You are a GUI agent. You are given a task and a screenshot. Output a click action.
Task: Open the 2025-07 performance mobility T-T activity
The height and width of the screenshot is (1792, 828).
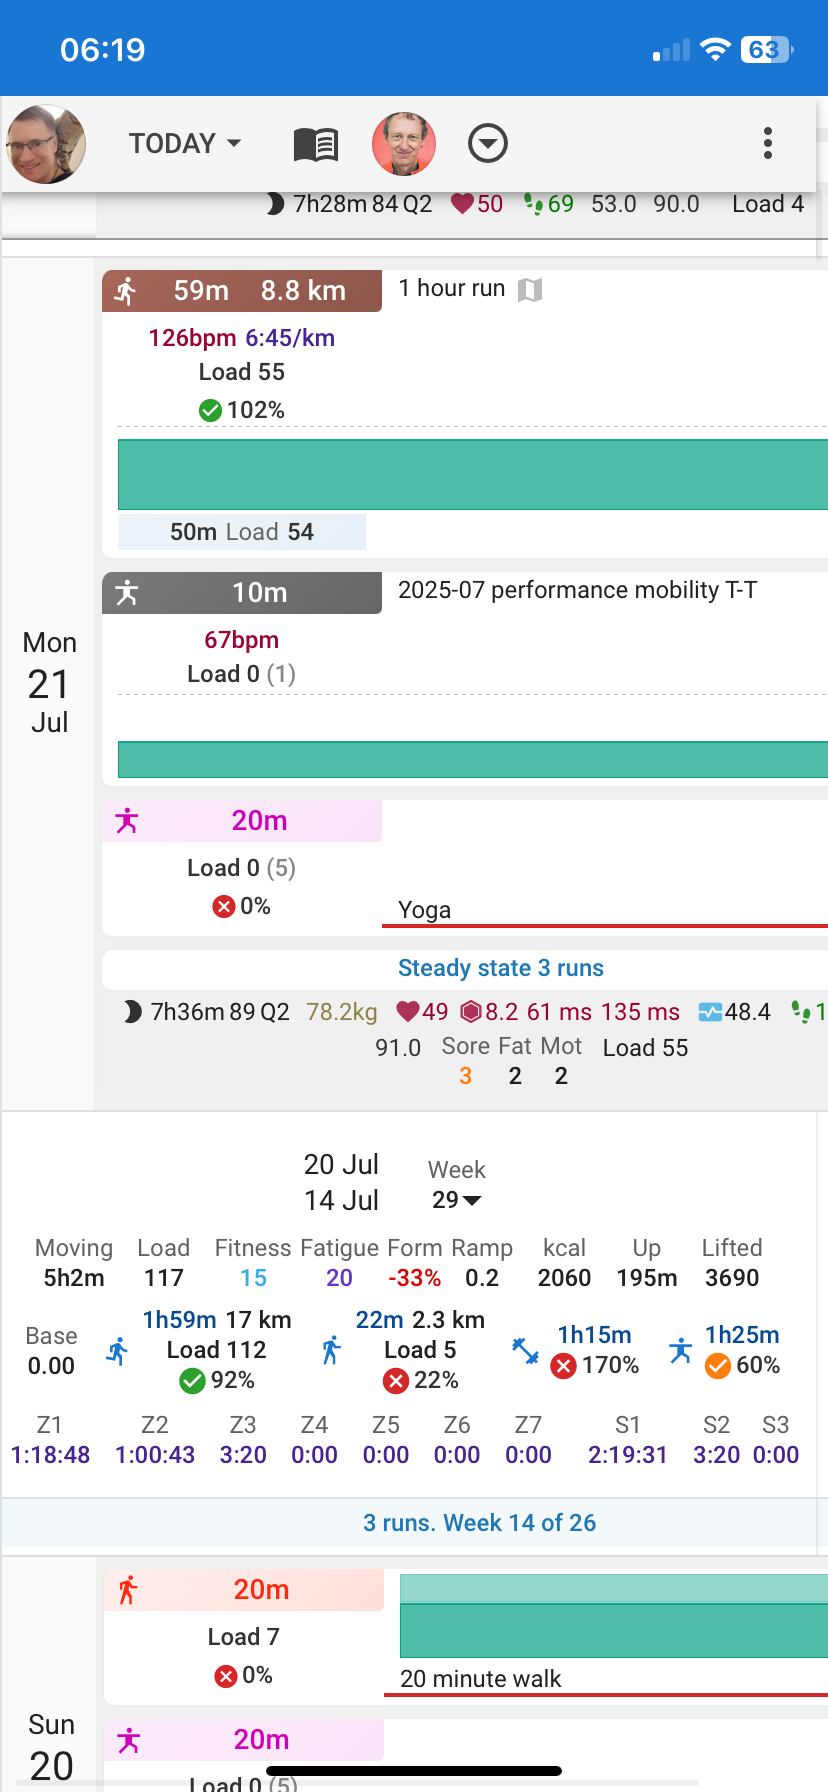[577, 590]
